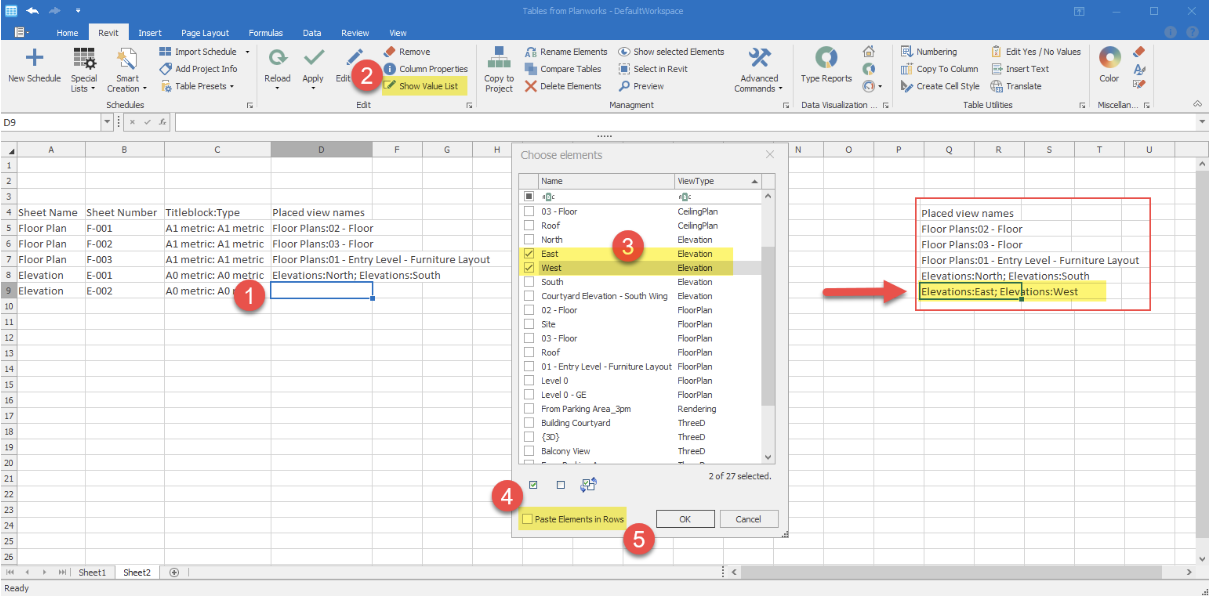Click the Preview magnifier command

(x=641, y=86)
